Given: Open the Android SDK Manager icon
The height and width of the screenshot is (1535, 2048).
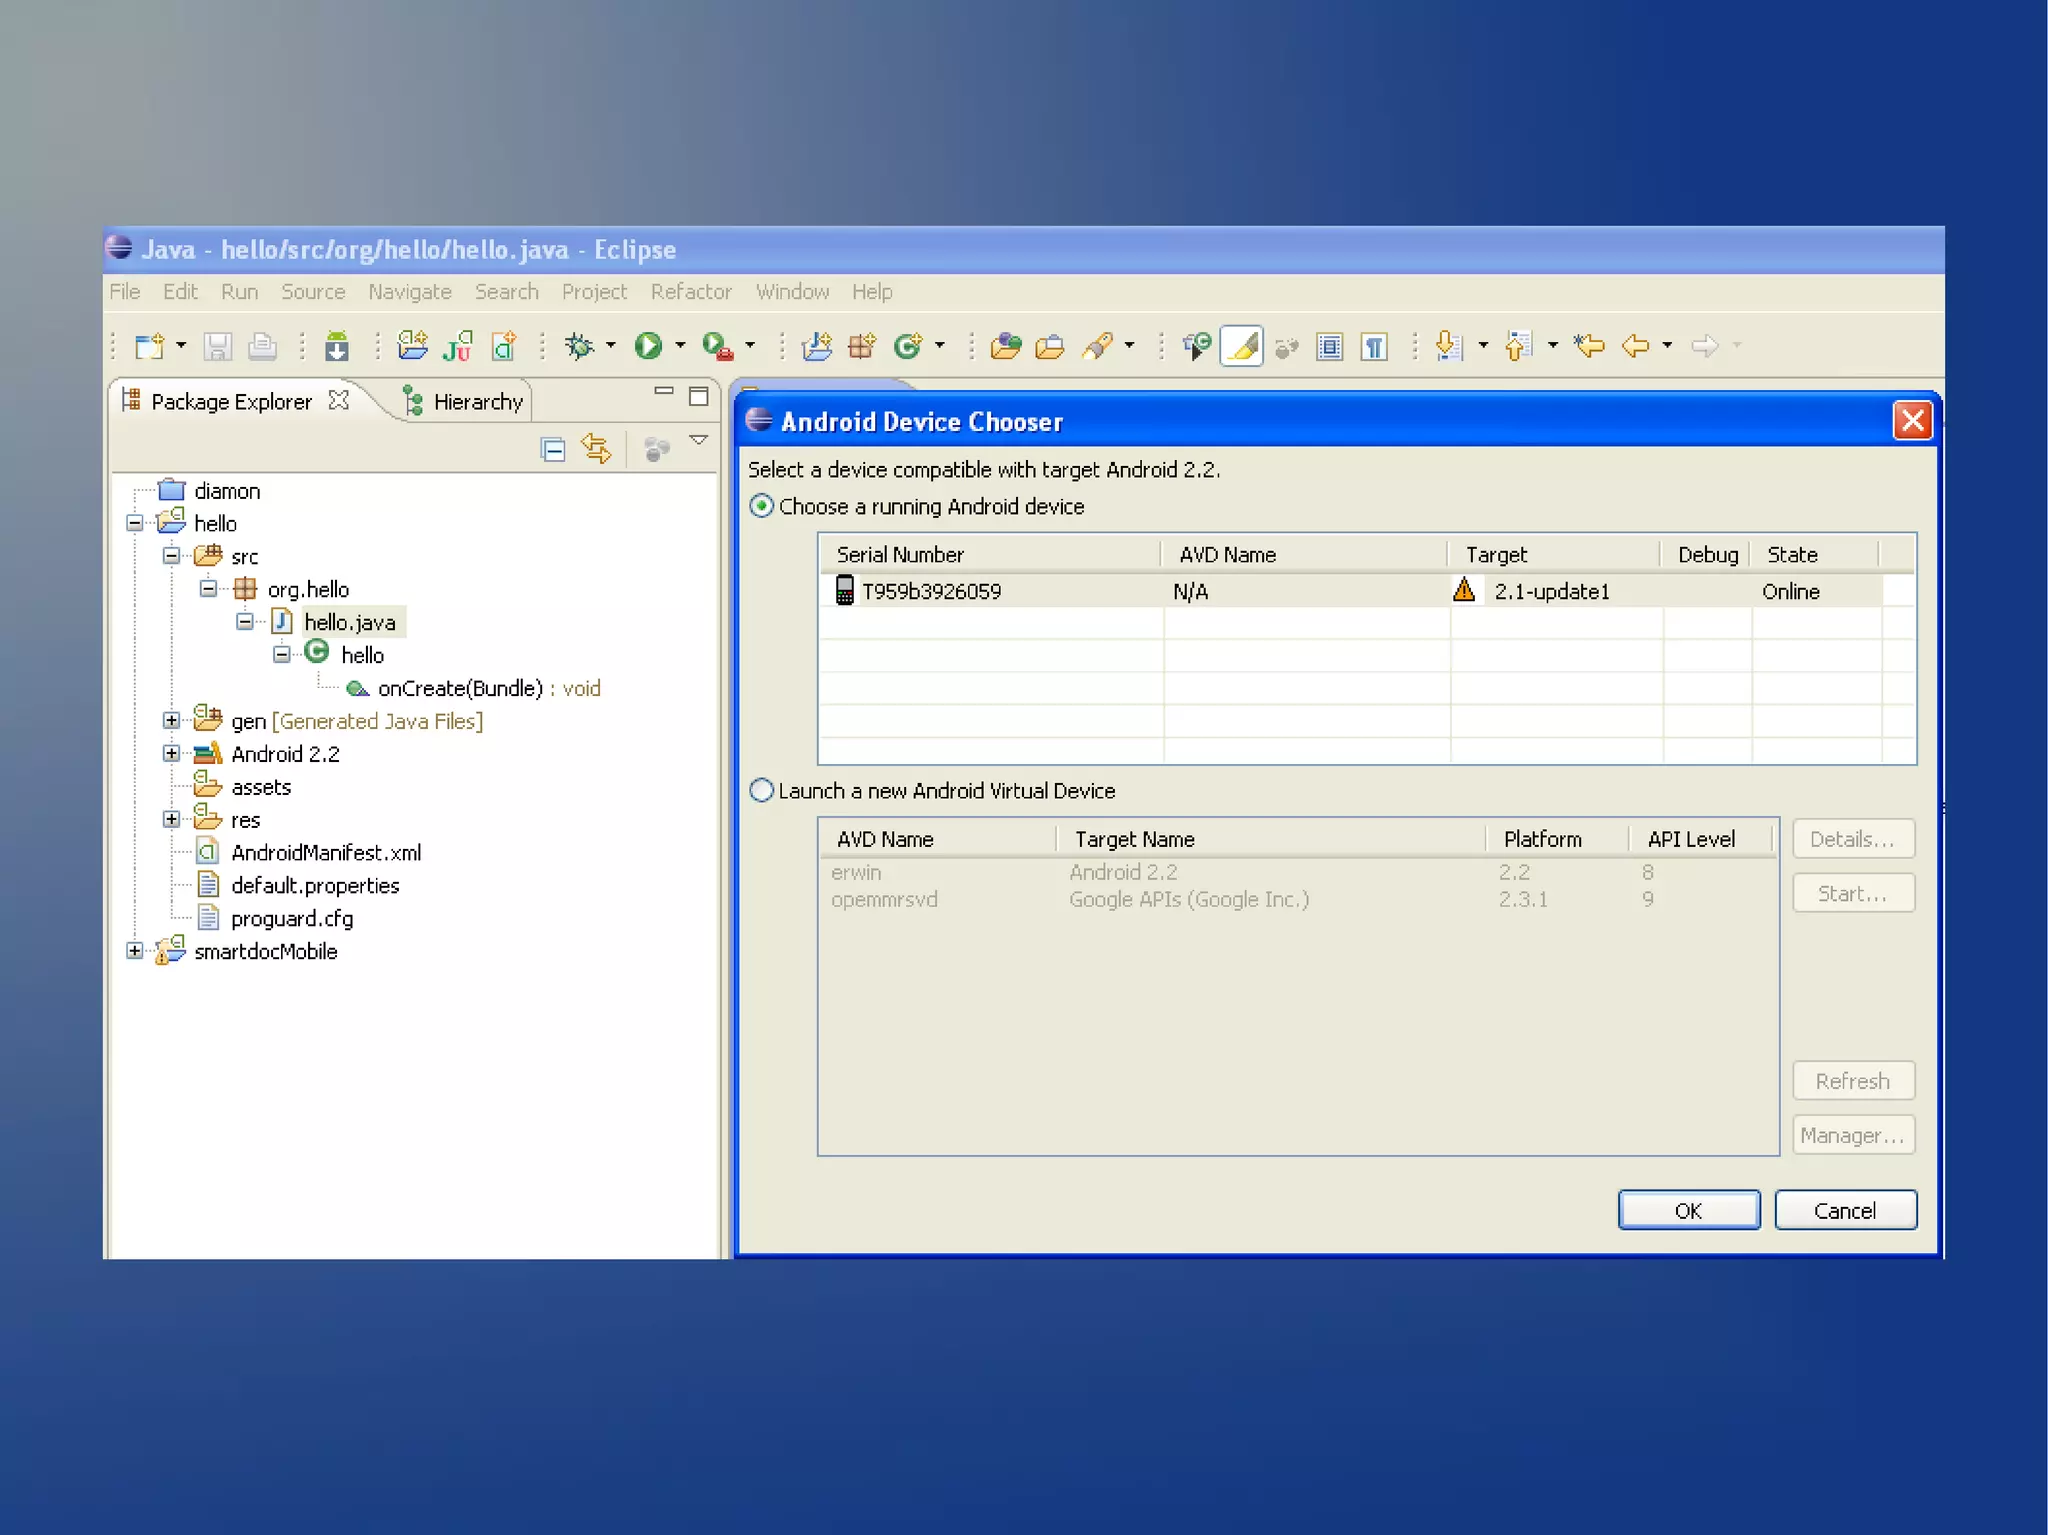Looking at the screenshot, I should pyautogui.click(x=337, y=346).
